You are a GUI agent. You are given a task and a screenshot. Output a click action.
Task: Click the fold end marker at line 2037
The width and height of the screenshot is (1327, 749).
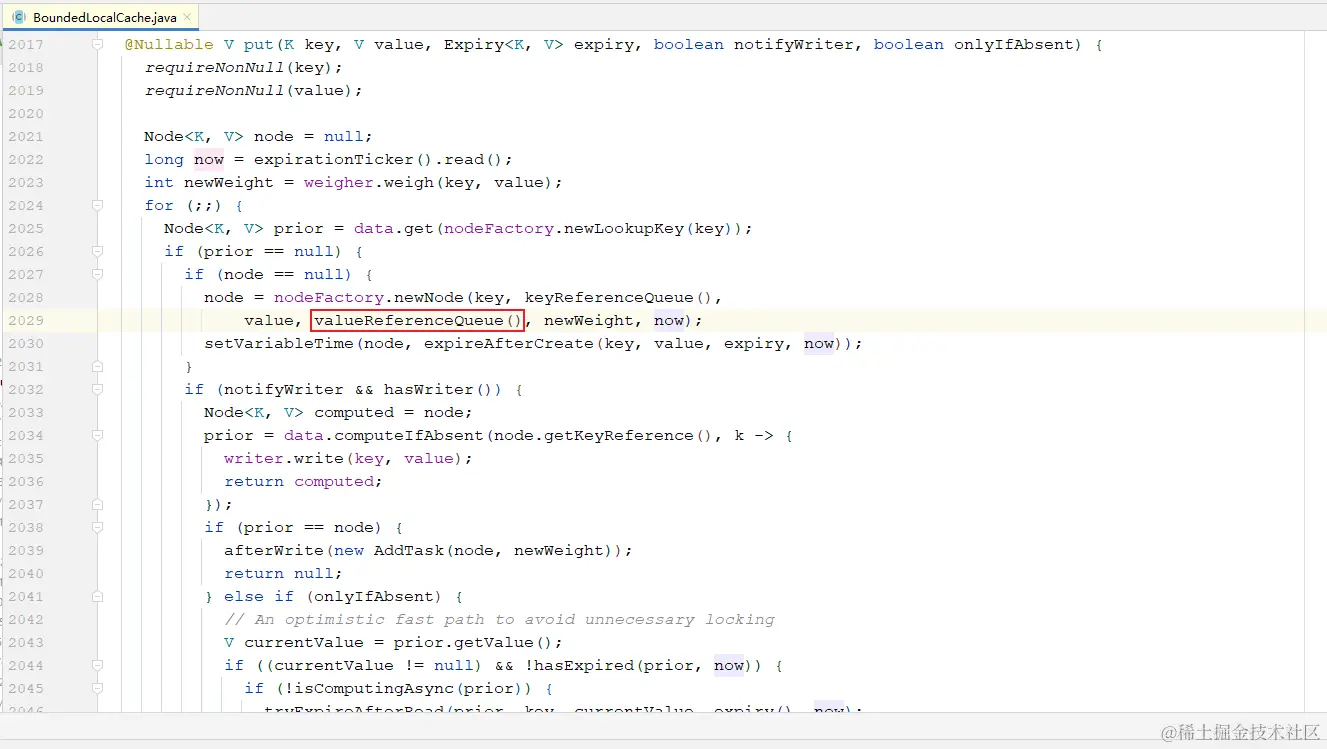pos(98,504)
